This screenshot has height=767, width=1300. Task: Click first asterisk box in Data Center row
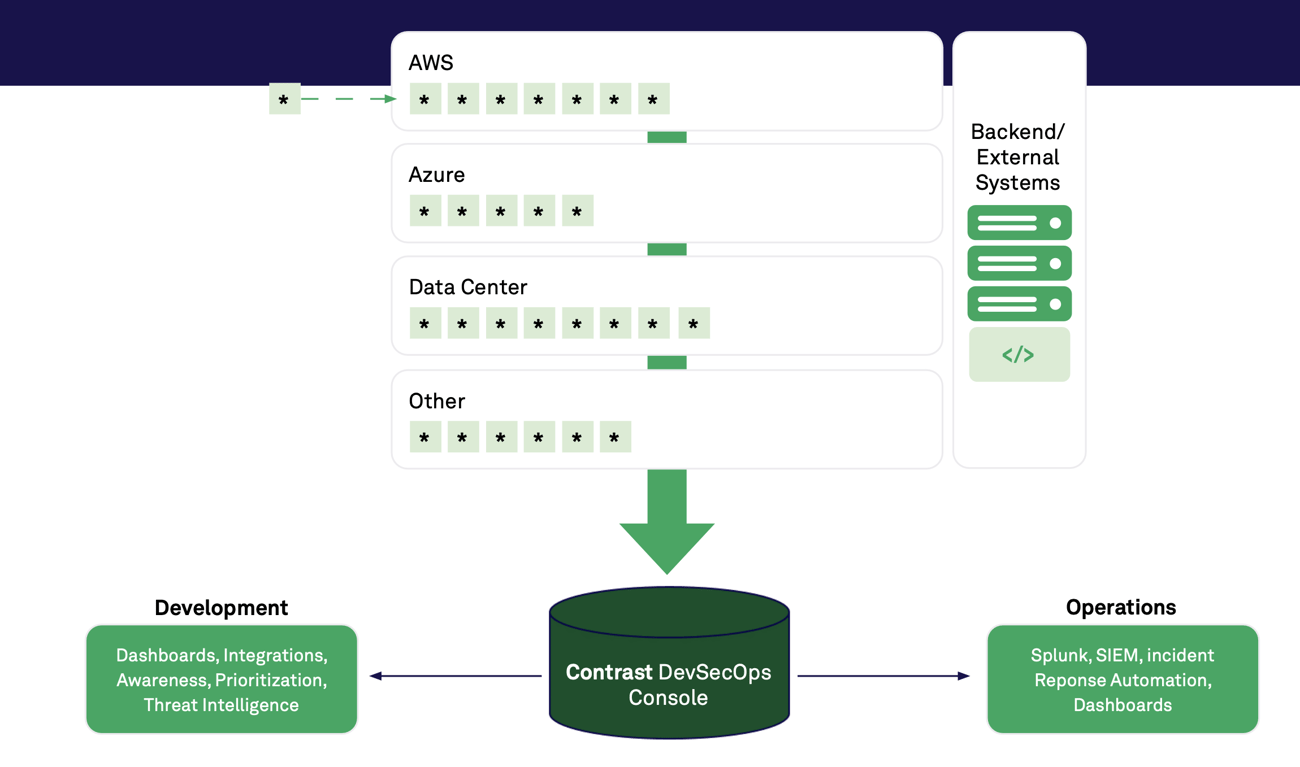pyautogui.click(x=425, y=323)
